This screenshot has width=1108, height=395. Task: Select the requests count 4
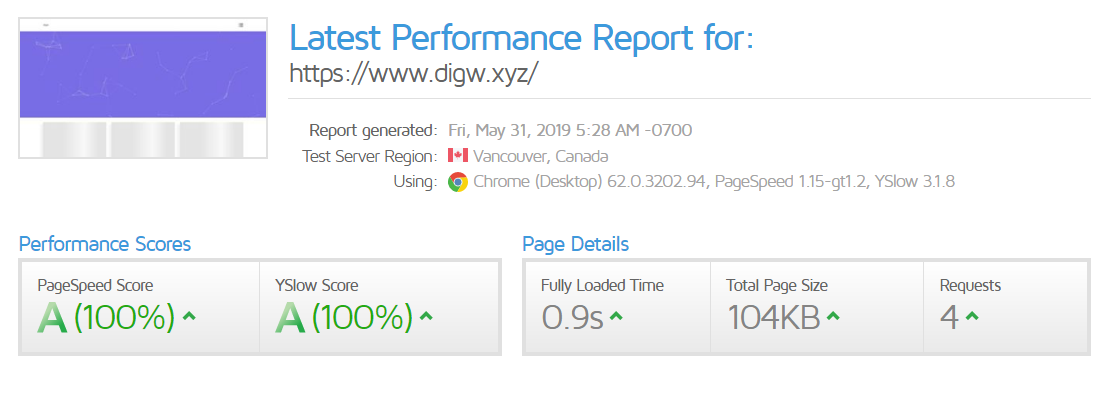click(x=949, y=317)
